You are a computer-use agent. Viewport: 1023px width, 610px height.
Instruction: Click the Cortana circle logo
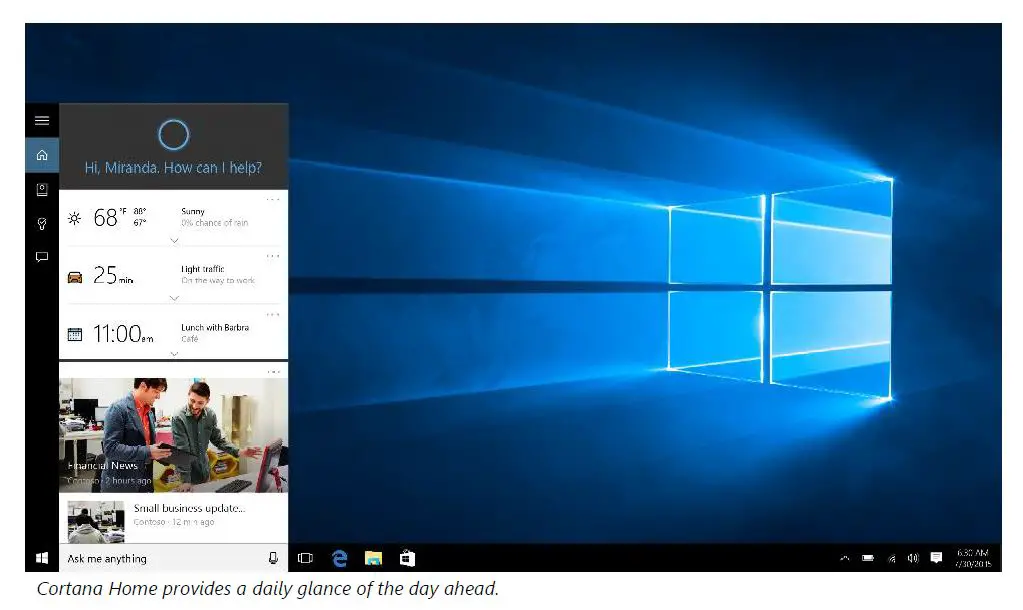click(x=174, y=135)
